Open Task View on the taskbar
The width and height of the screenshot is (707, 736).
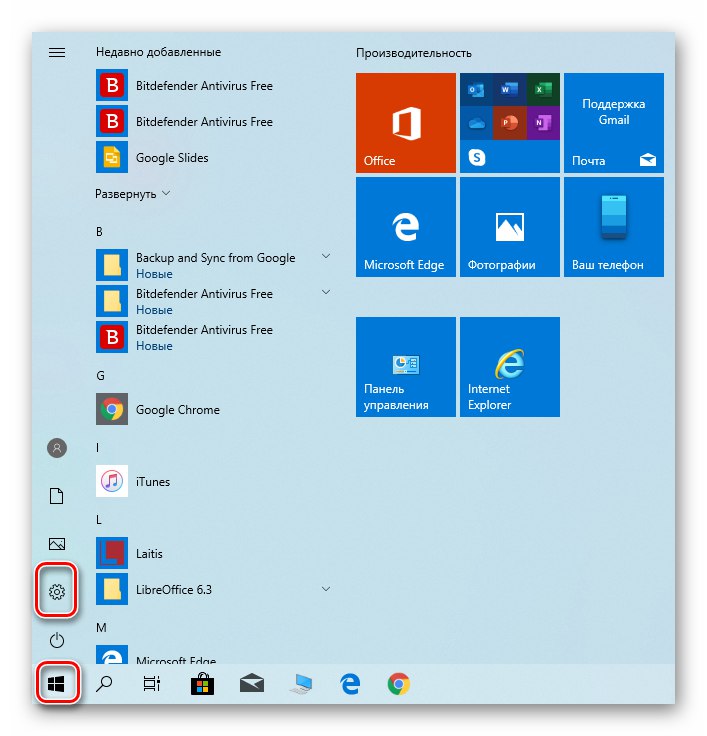[152, 684]
